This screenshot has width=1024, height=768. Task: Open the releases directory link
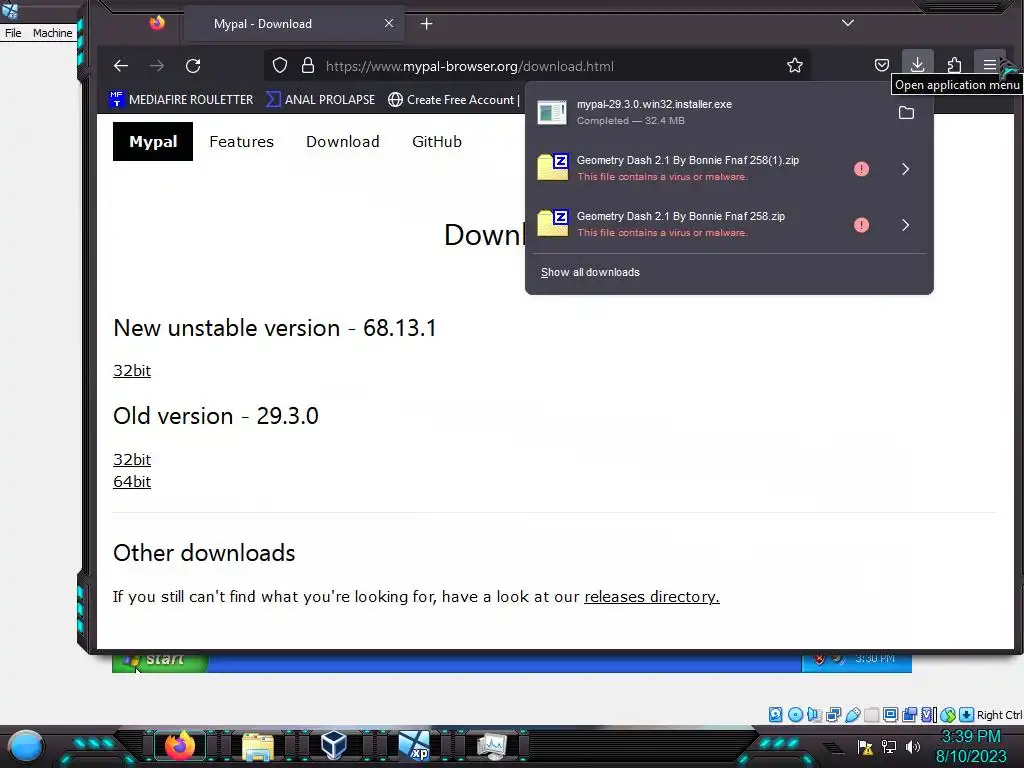(652, 596)
